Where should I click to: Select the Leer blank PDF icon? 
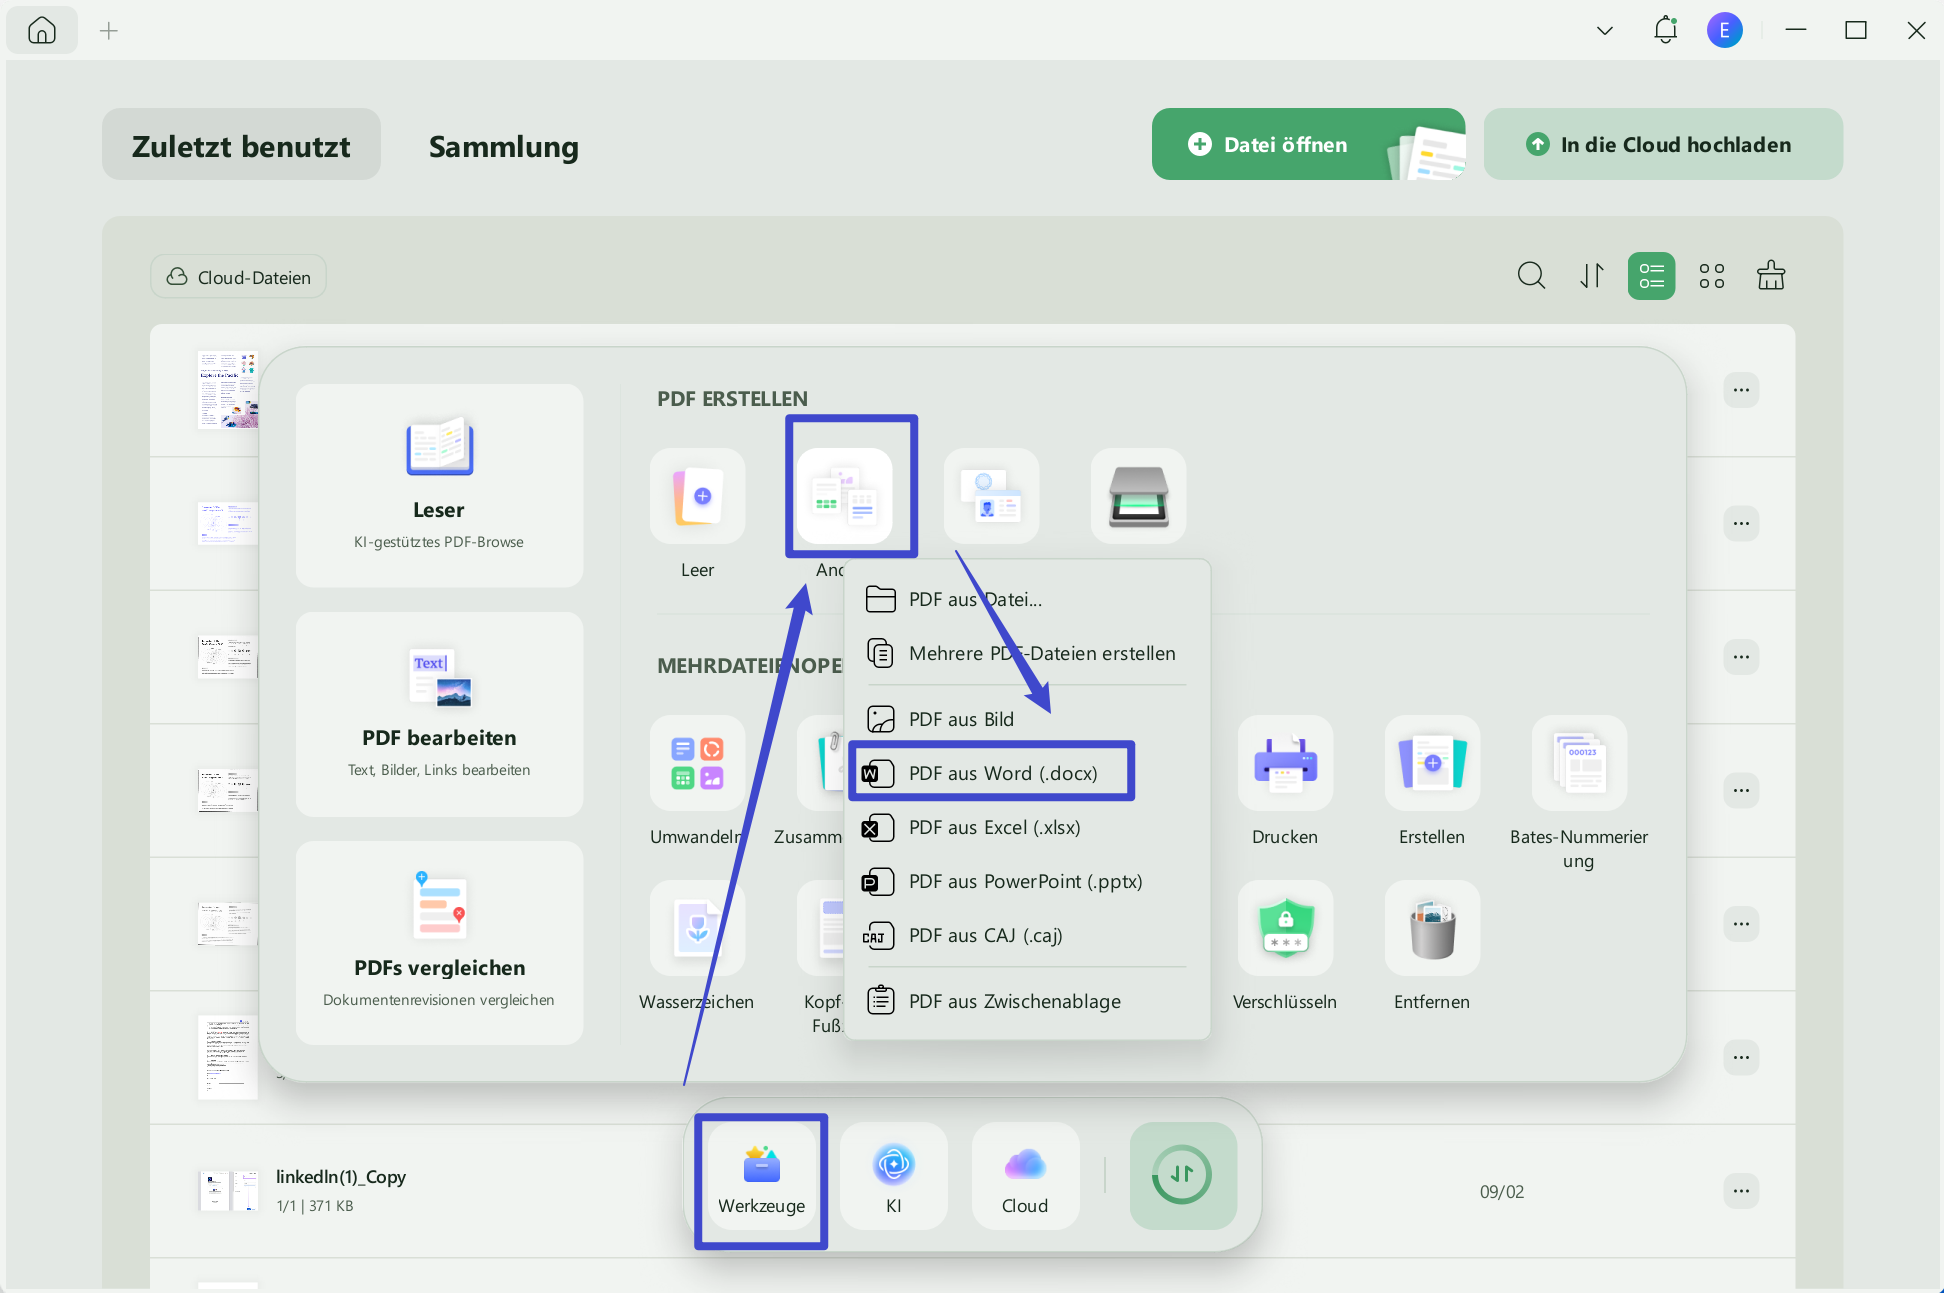point(697,496)
